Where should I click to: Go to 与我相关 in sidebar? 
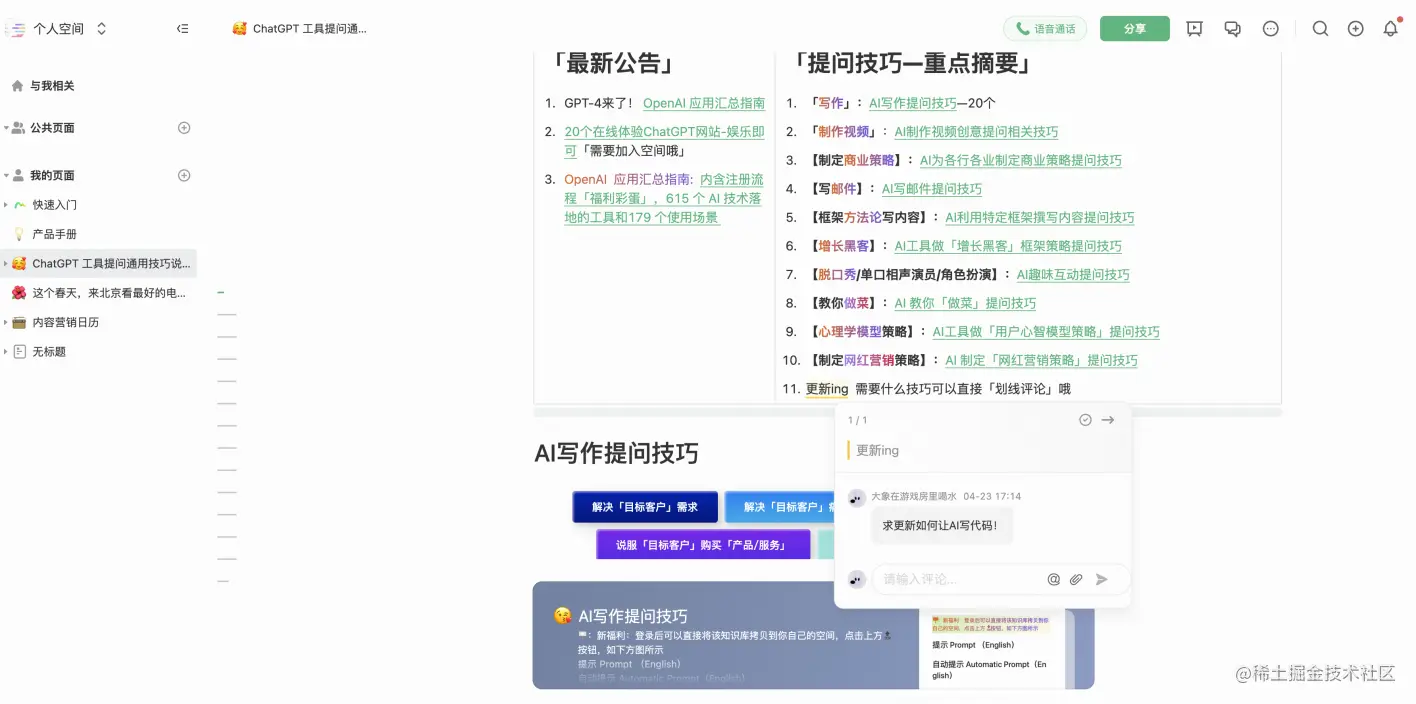click(x=52, y=86)
